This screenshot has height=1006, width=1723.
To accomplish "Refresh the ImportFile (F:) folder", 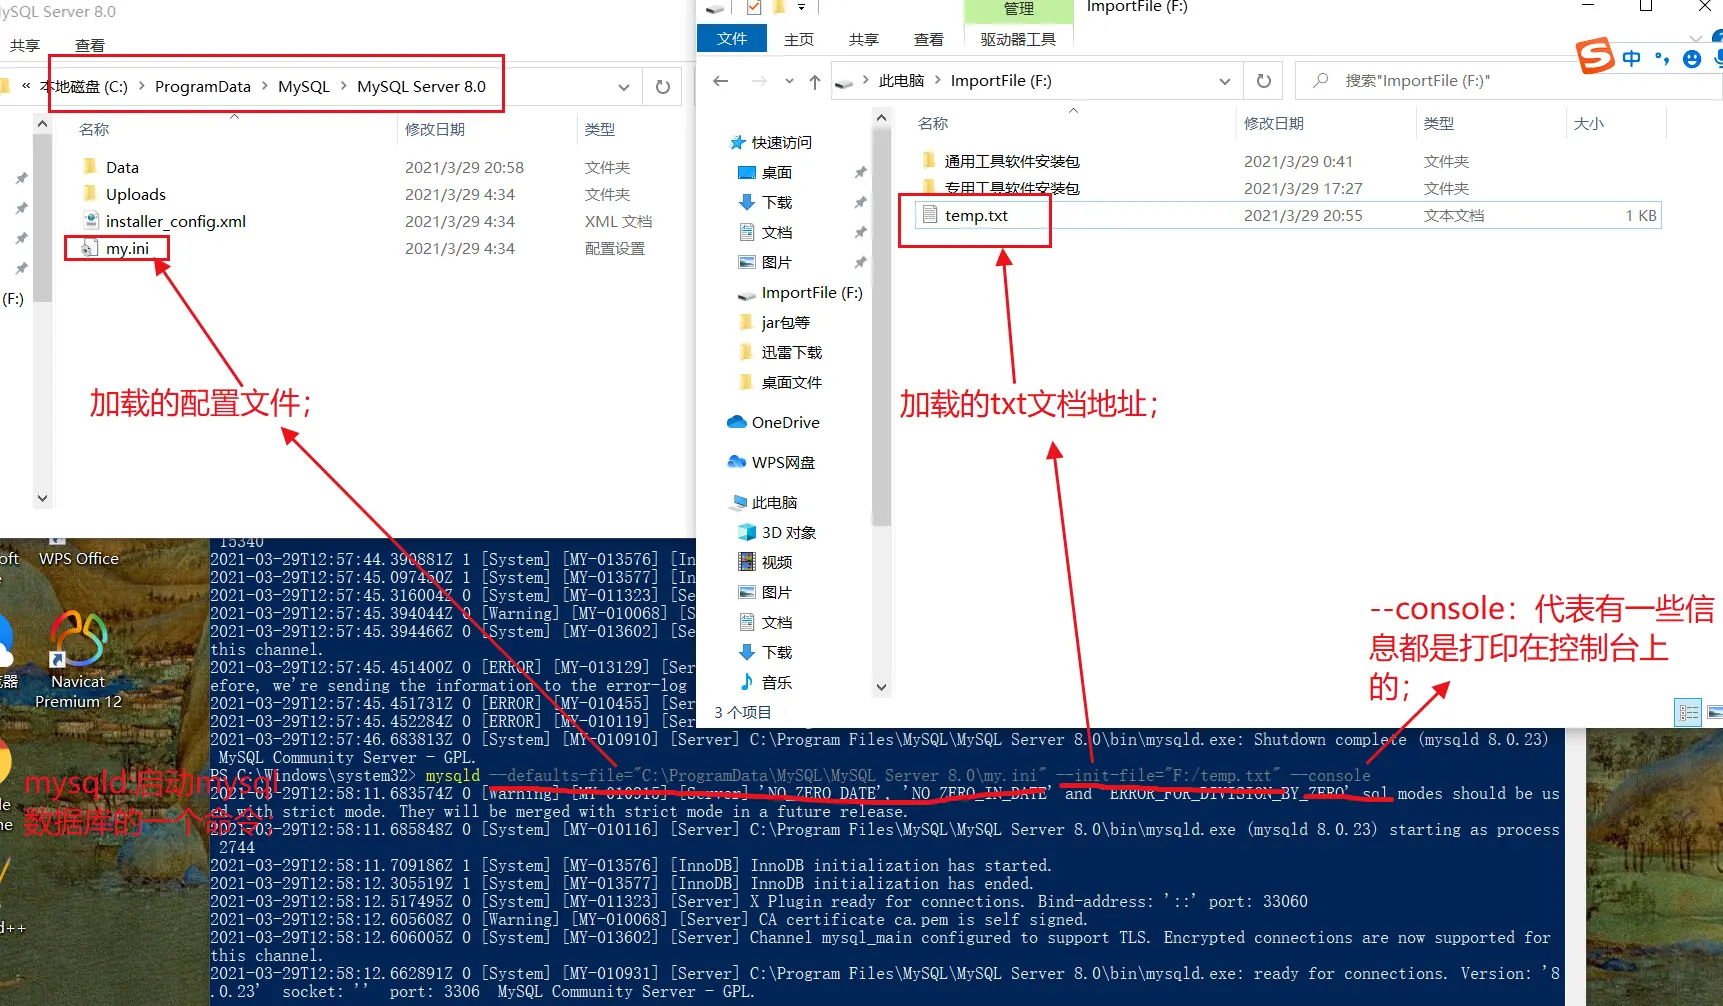I will pos(1264,81).
